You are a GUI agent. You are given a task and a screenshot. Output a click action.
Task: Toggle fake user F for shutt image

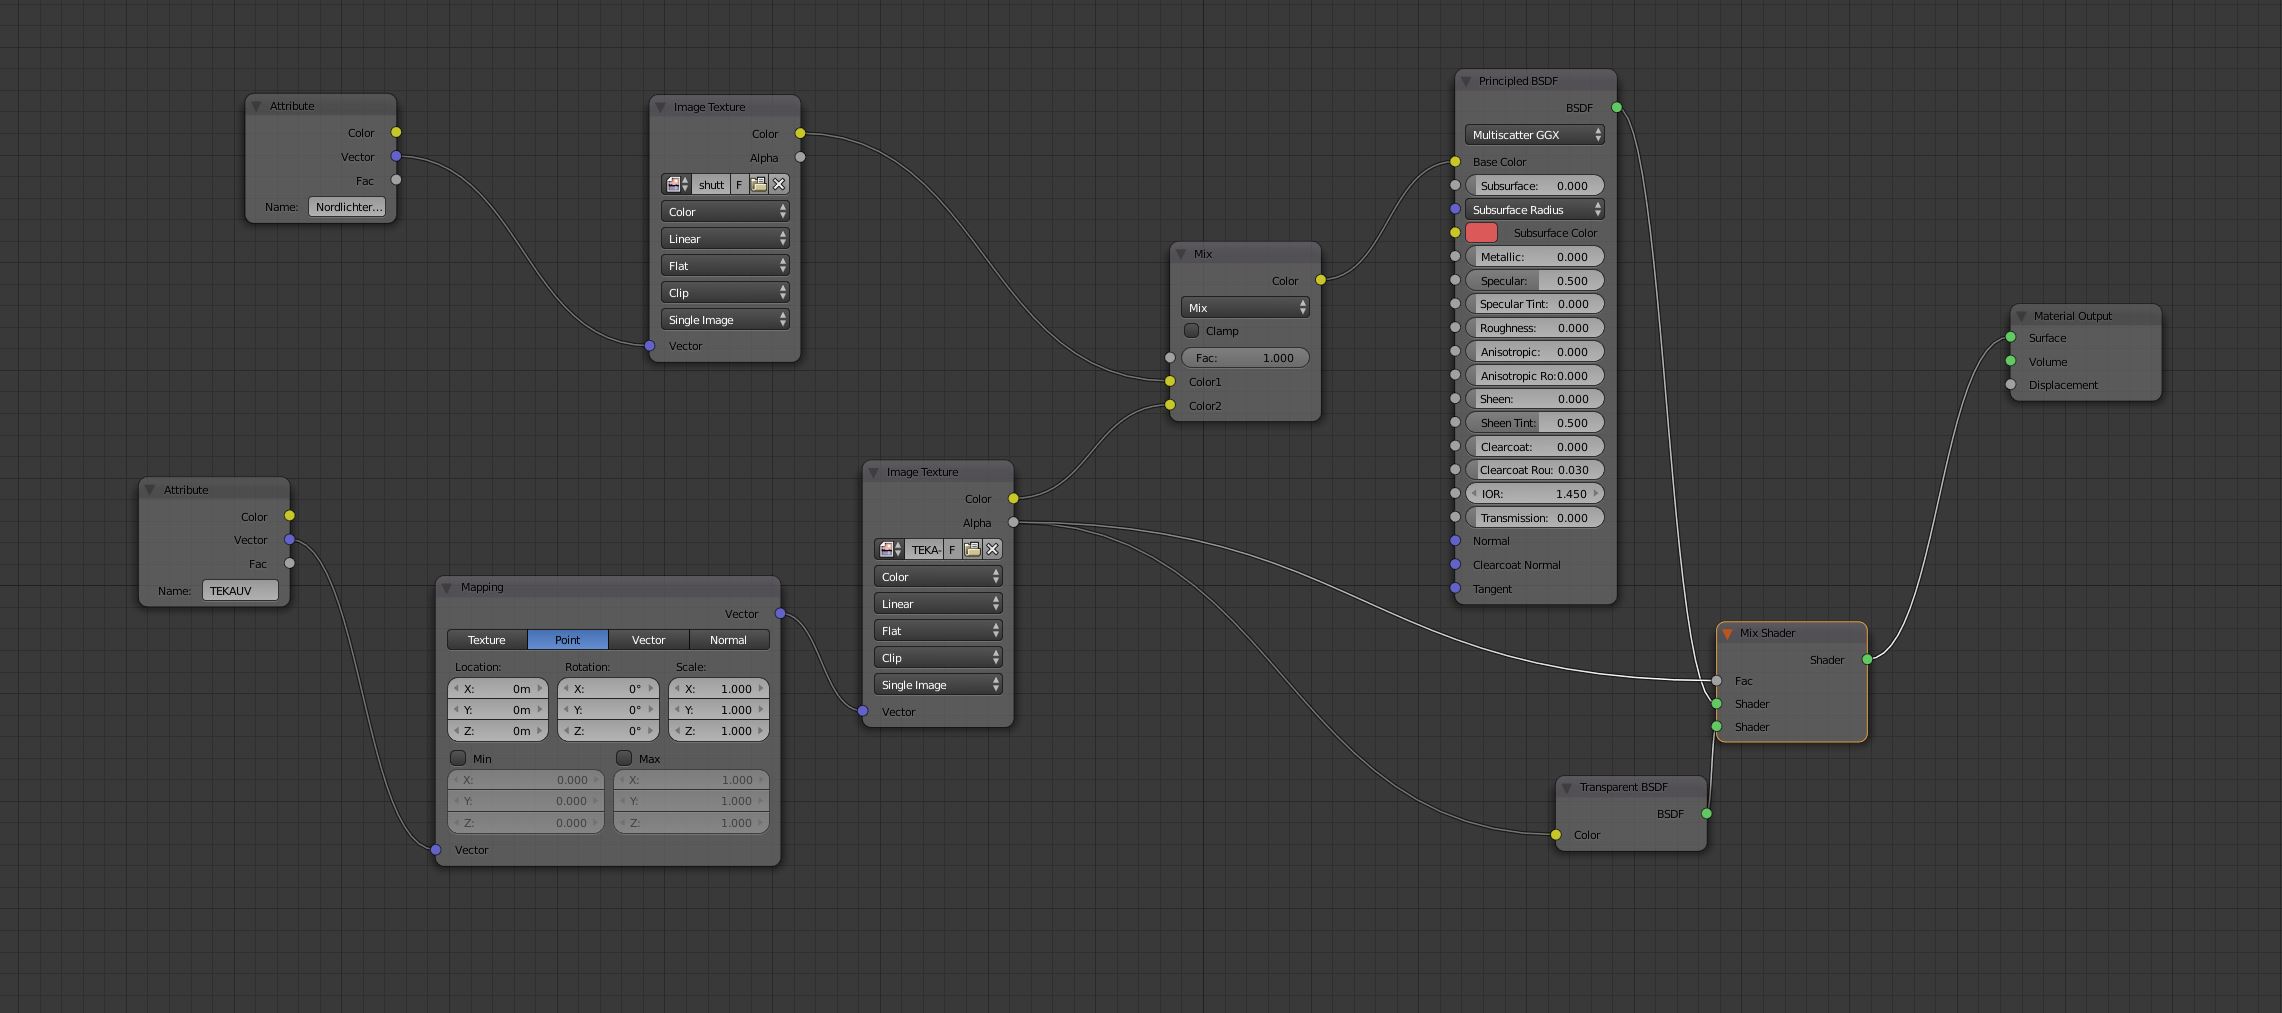pyautogui.click(x=739, y=184)
